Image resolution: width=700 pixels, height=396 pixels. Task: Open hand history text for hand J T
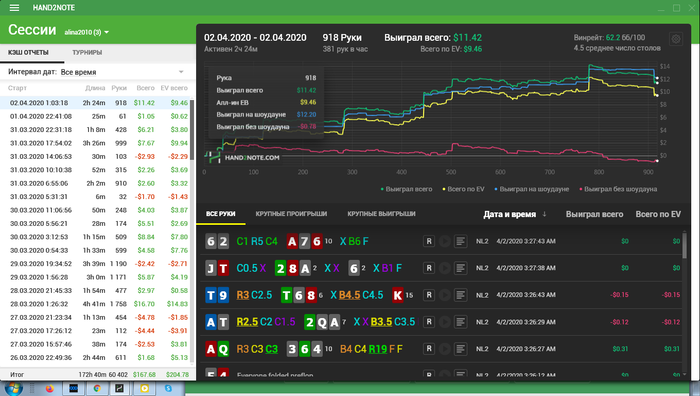pos(460,268)
